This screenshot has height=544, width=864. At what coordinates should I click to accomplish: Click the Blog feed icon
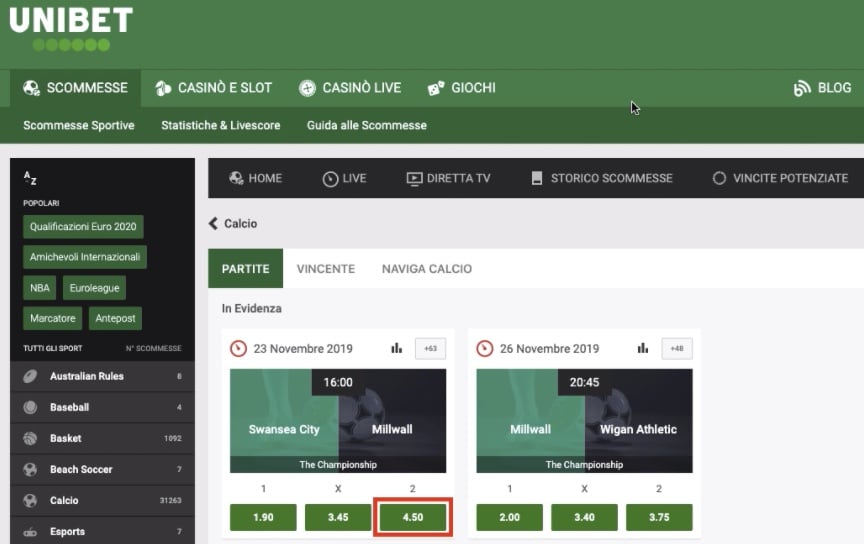pyautogui.click(x=801, y=88)
